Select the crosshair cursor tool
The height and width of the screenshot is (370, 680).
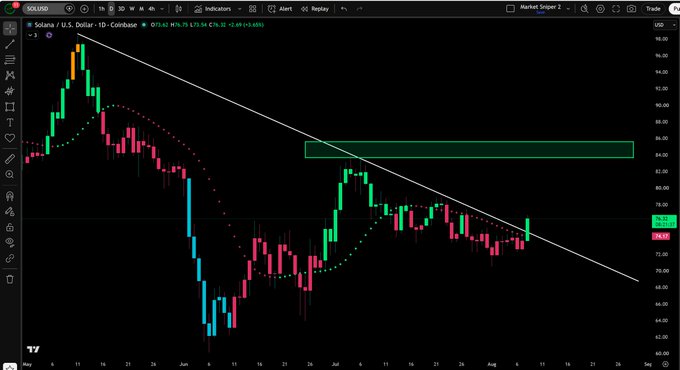click(10, 28)
